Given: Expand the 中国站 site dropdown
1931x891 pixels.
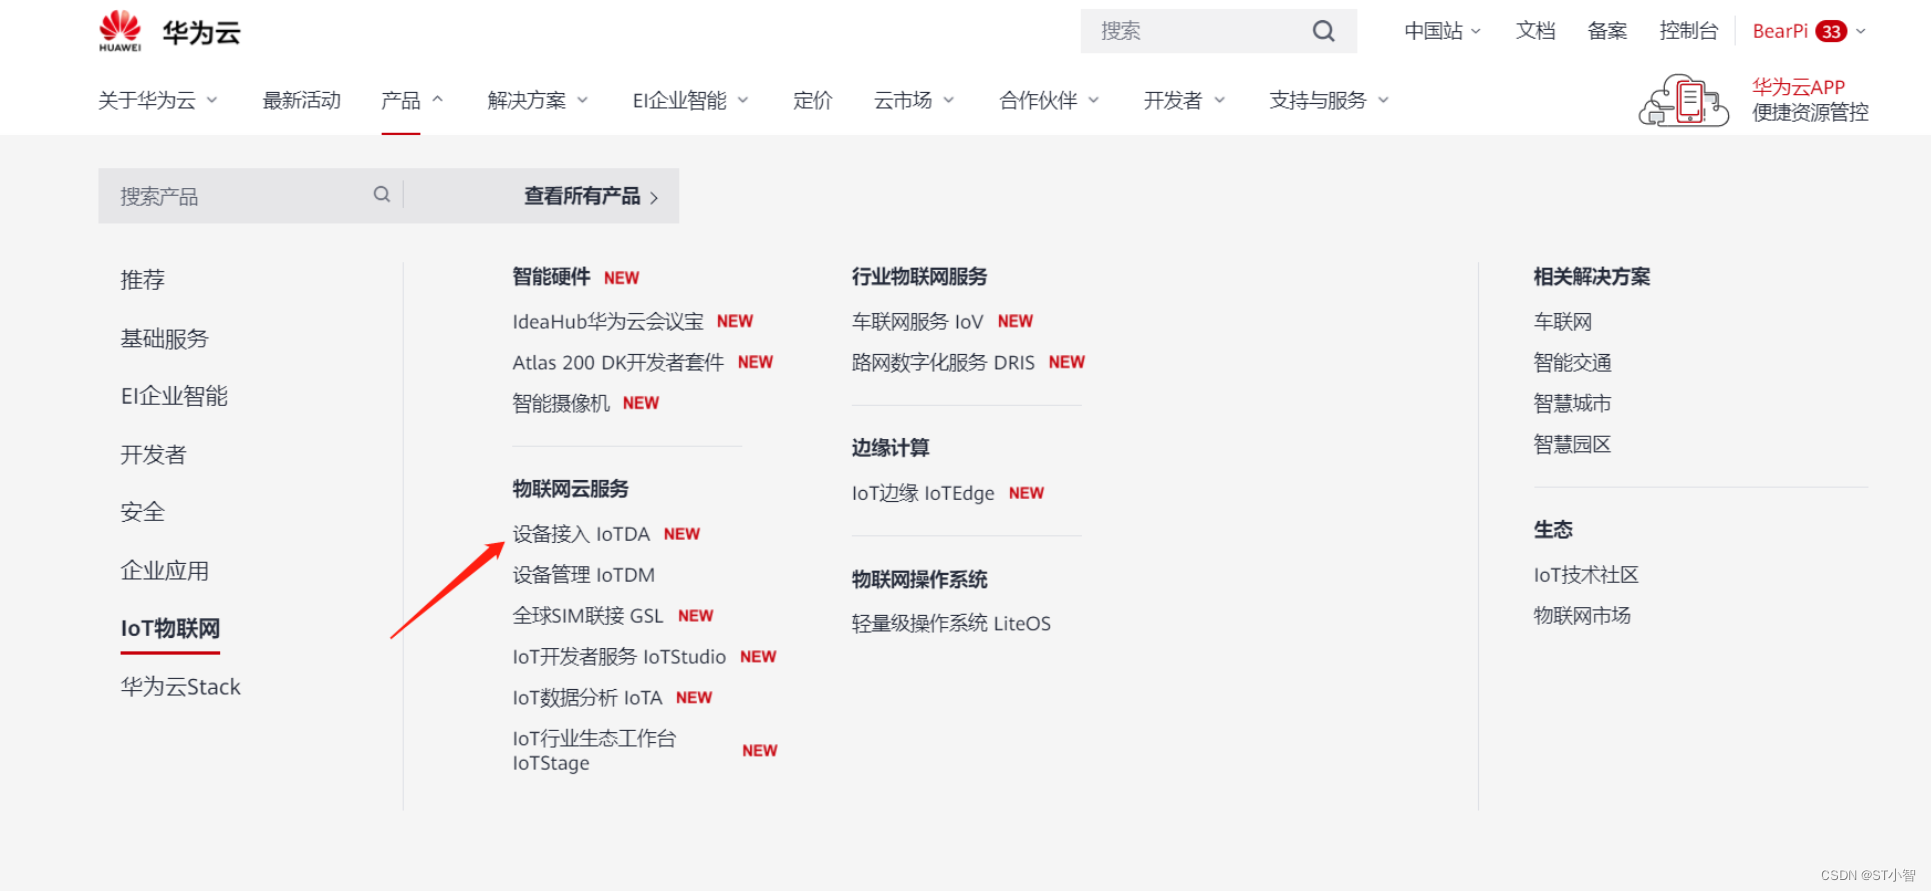Looking at the screenshot, I should click(x=1443, y=31).
